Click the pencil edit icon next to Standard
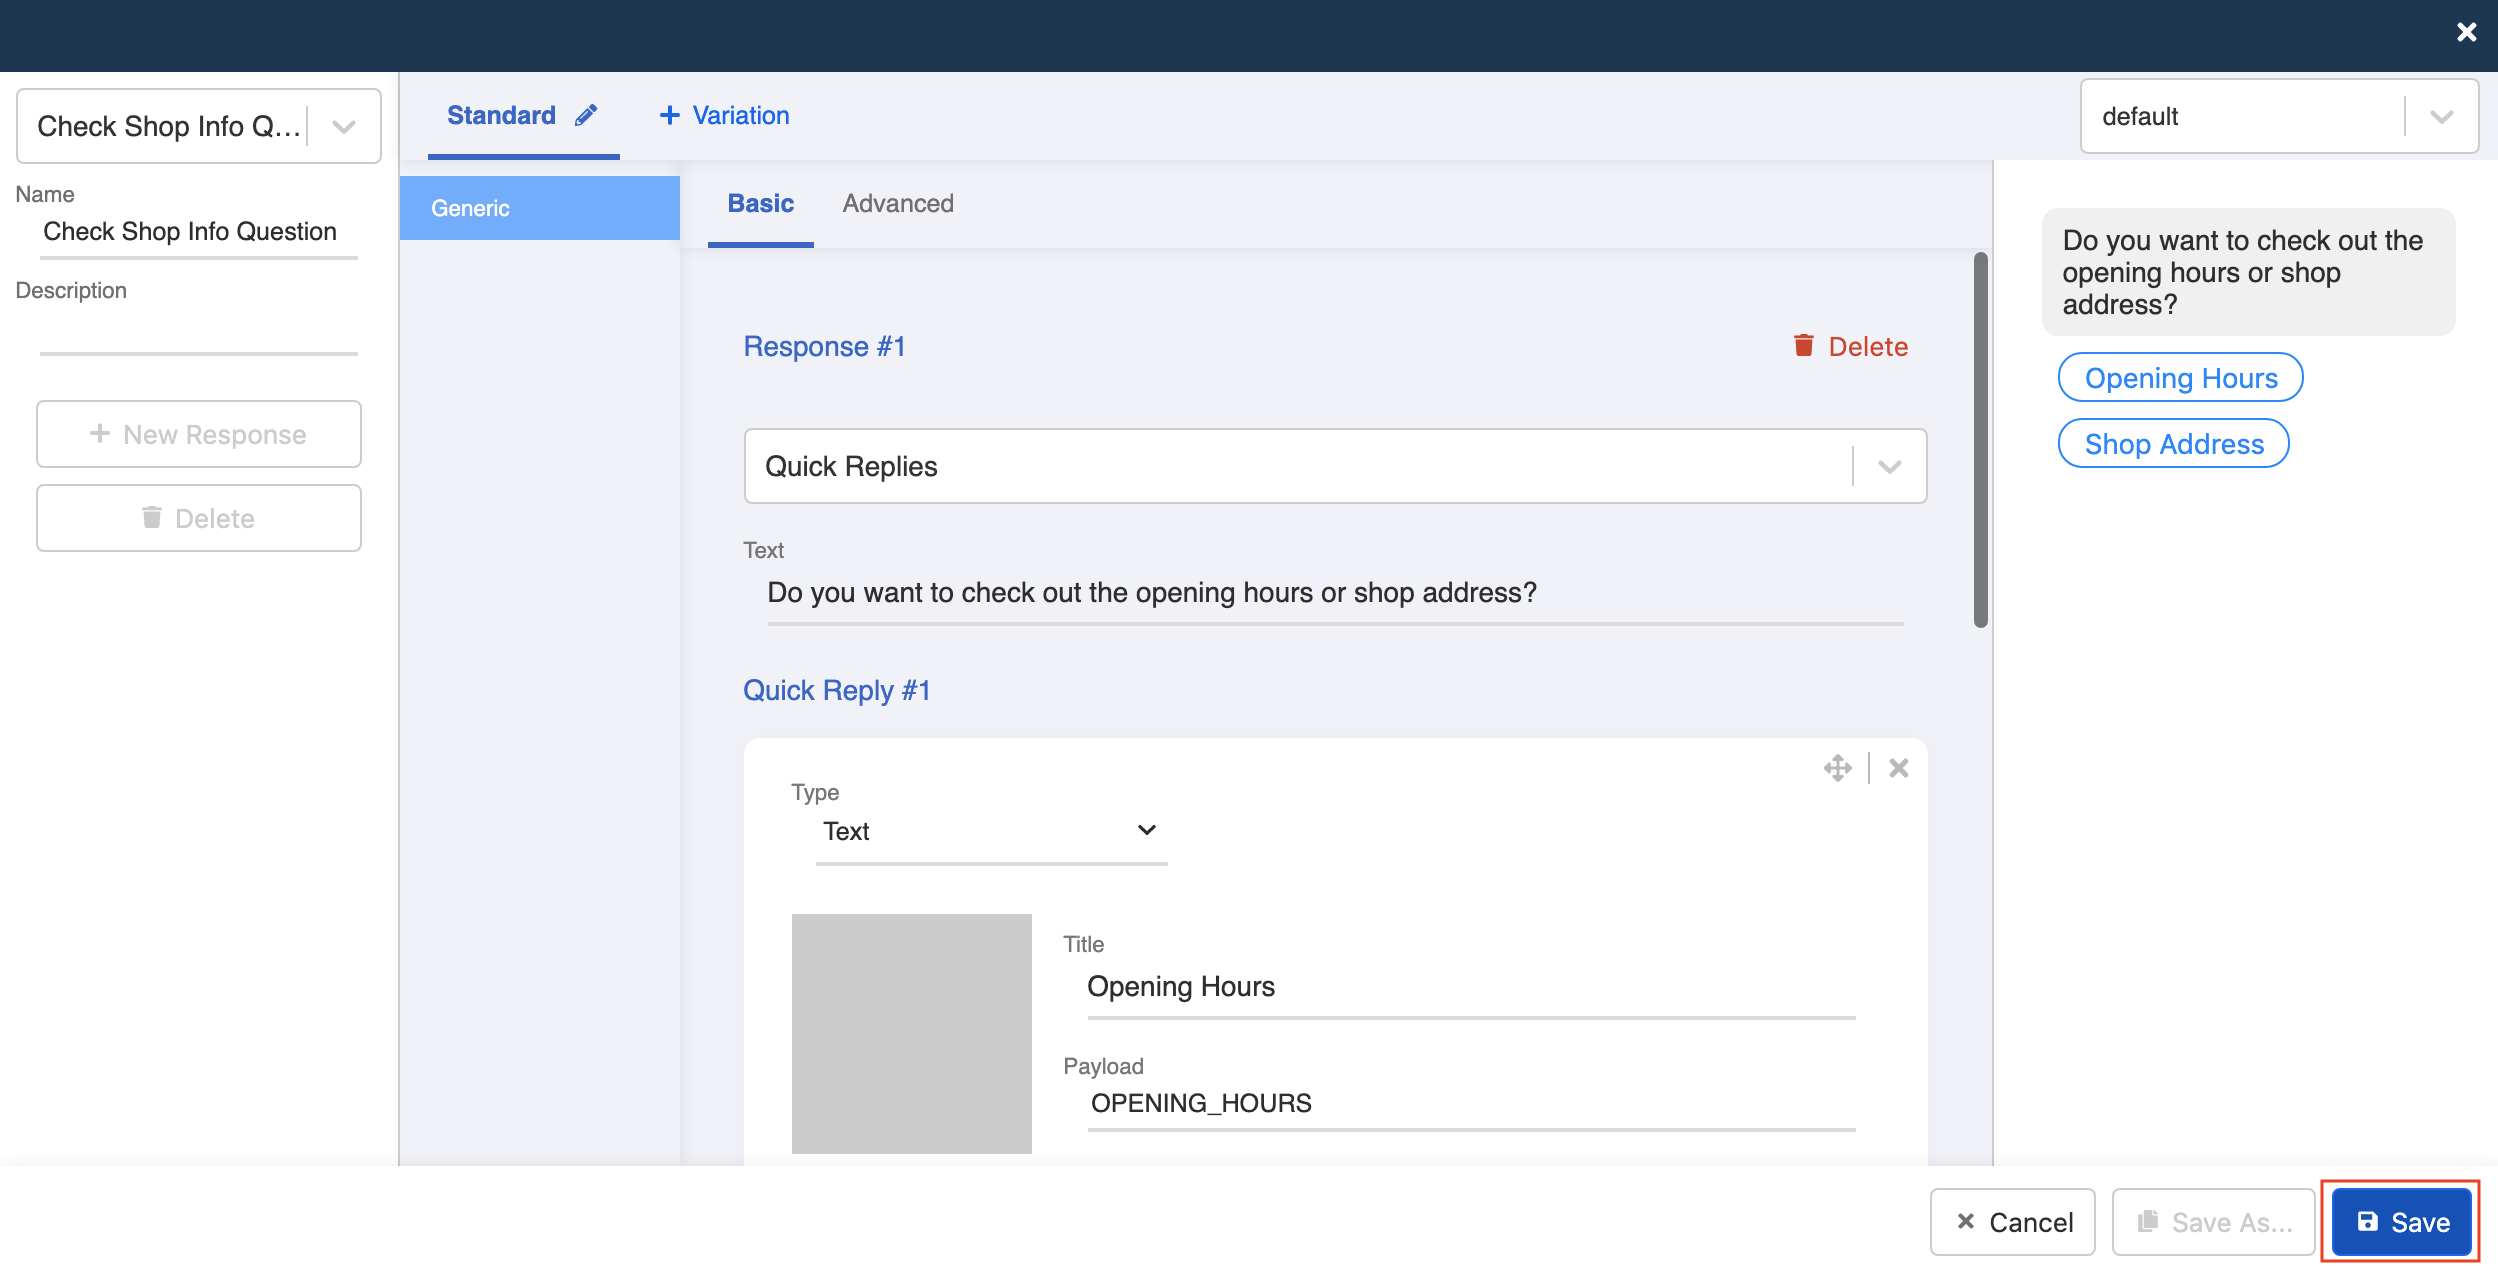The height and width of the screenshot is (1266, 2498). pyautogui.click(x=586, y=115)
